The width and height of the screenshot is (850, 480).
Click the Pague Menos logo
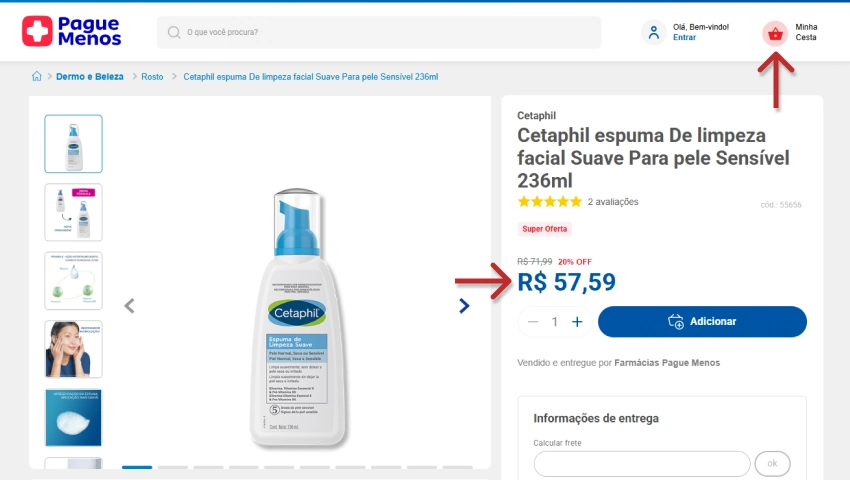pos(72,31)
